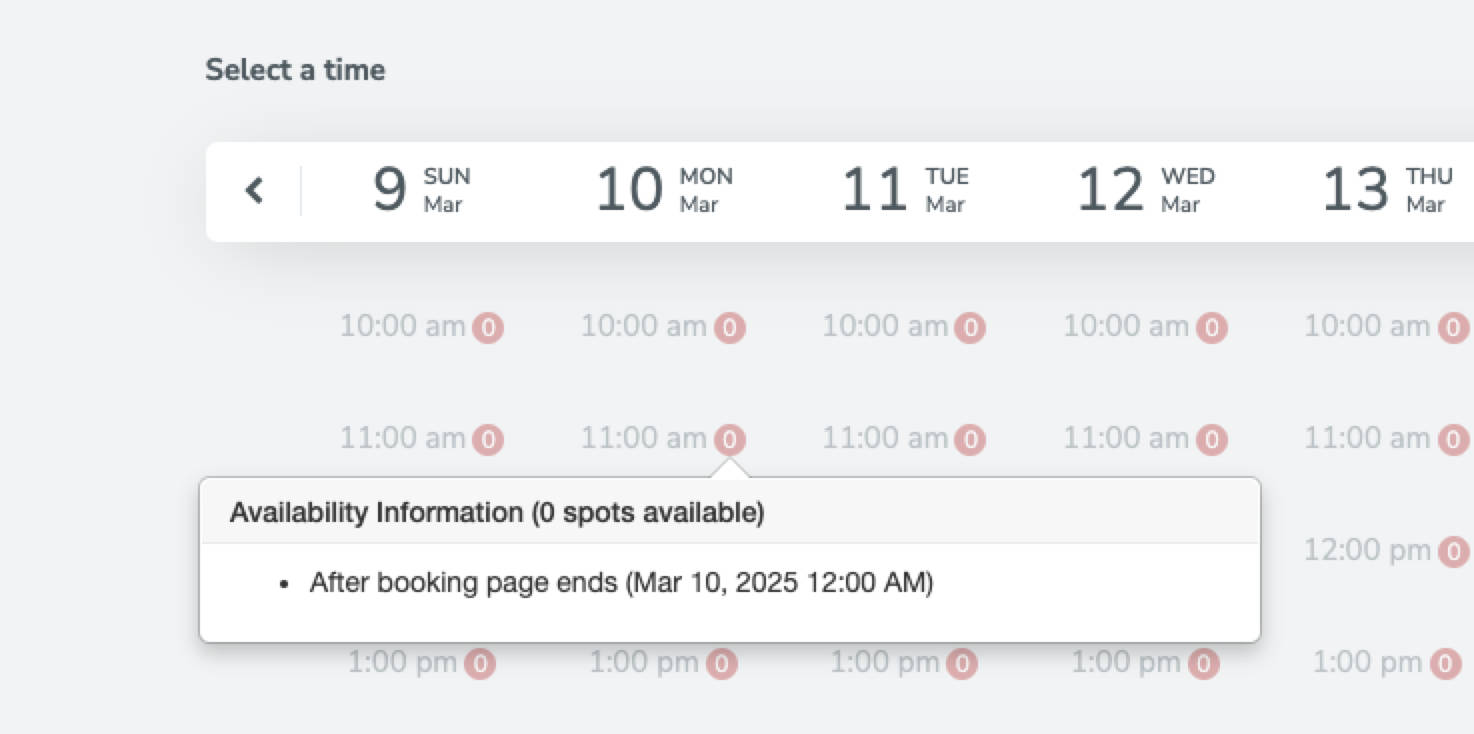Click the Select a time heading
The width and height of the screenshot is (1474, 734).
[294, 69]
